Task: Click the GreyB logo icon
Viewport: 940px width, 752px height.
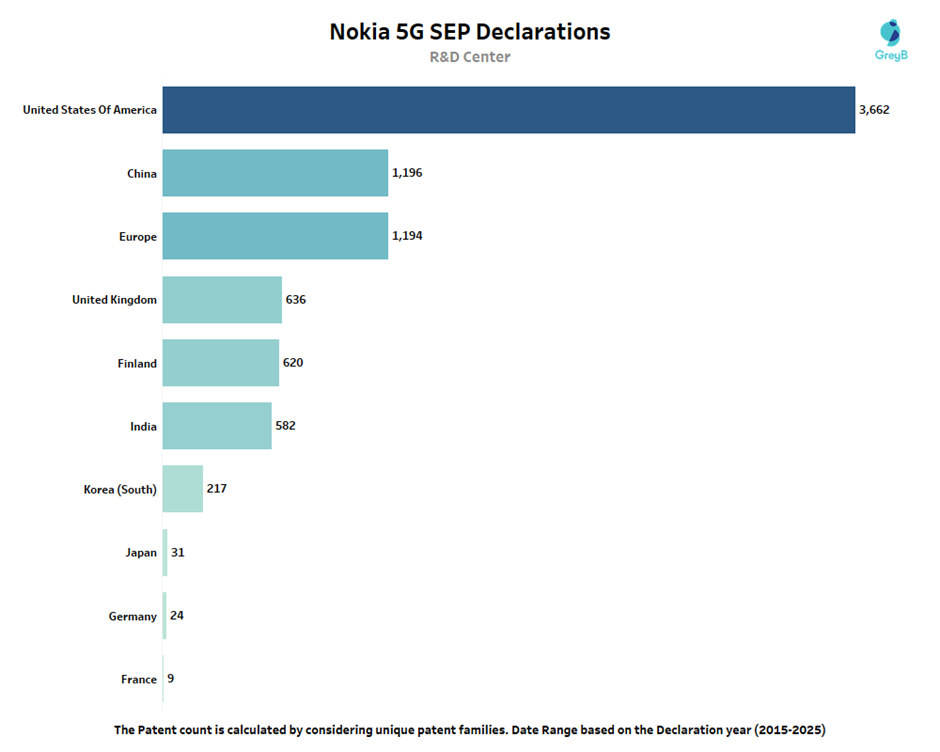Action: [889, 33]
